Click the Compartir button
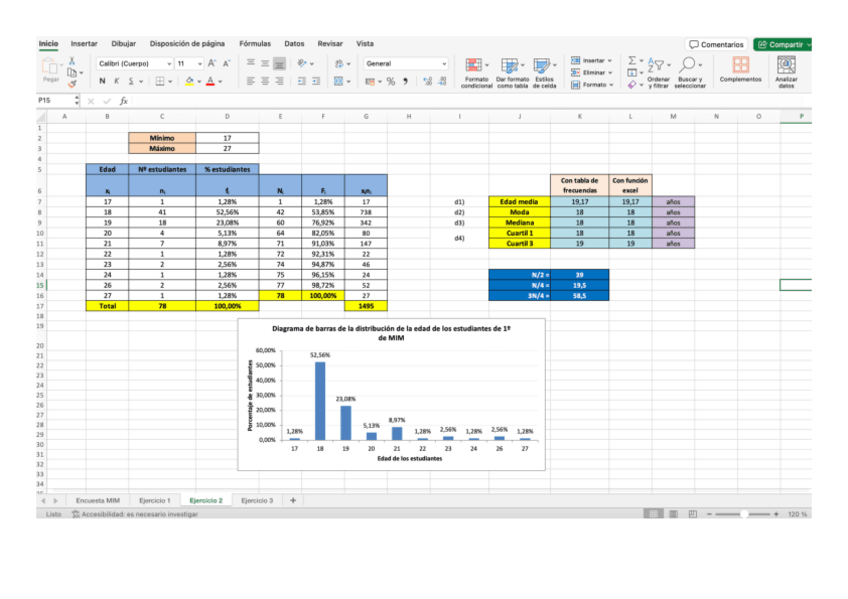The height and width of the screenshot is (599, 848). [783, 44]
